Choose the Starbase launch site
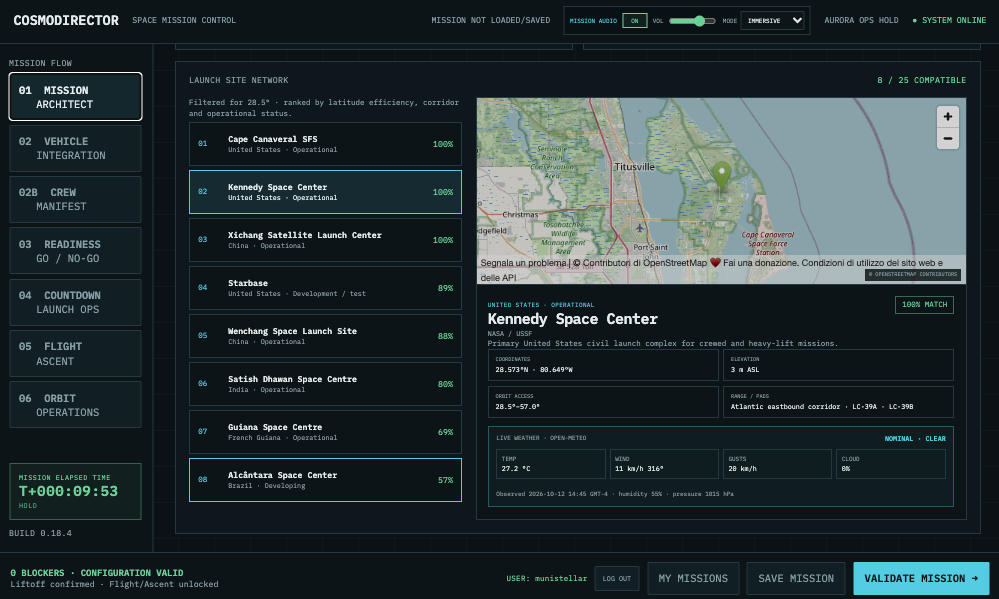Screen dimensions: 999x599 [325, 288]
